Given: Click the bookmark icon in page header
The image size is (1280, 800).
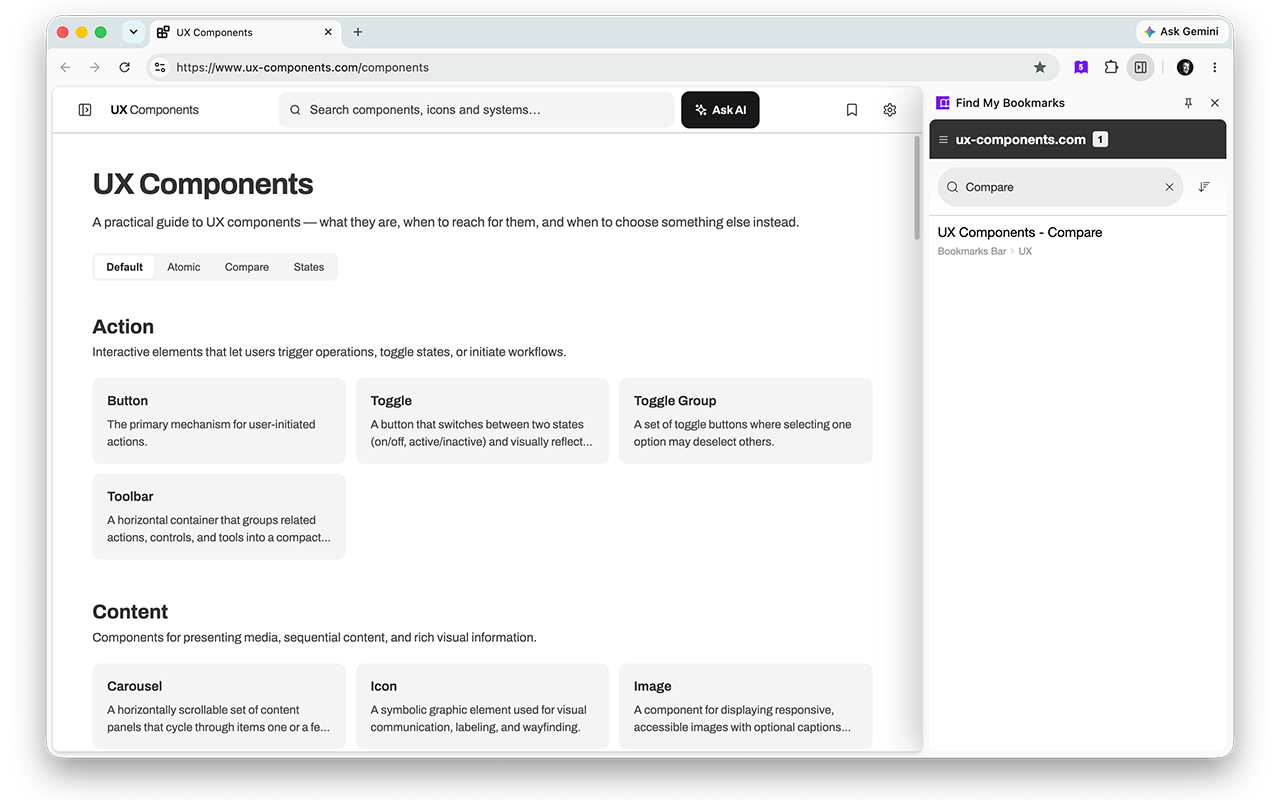Looking at the screenshot, I should tap(852, 110).
